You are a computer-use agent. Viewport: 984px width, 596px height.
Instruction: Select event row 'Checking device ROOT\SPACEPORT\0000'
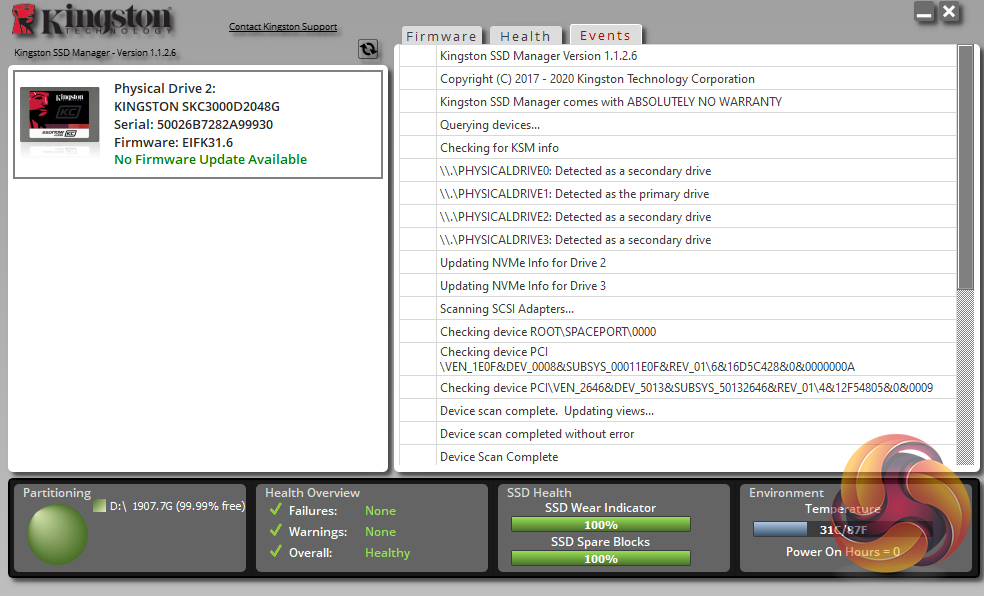(678, 332)
